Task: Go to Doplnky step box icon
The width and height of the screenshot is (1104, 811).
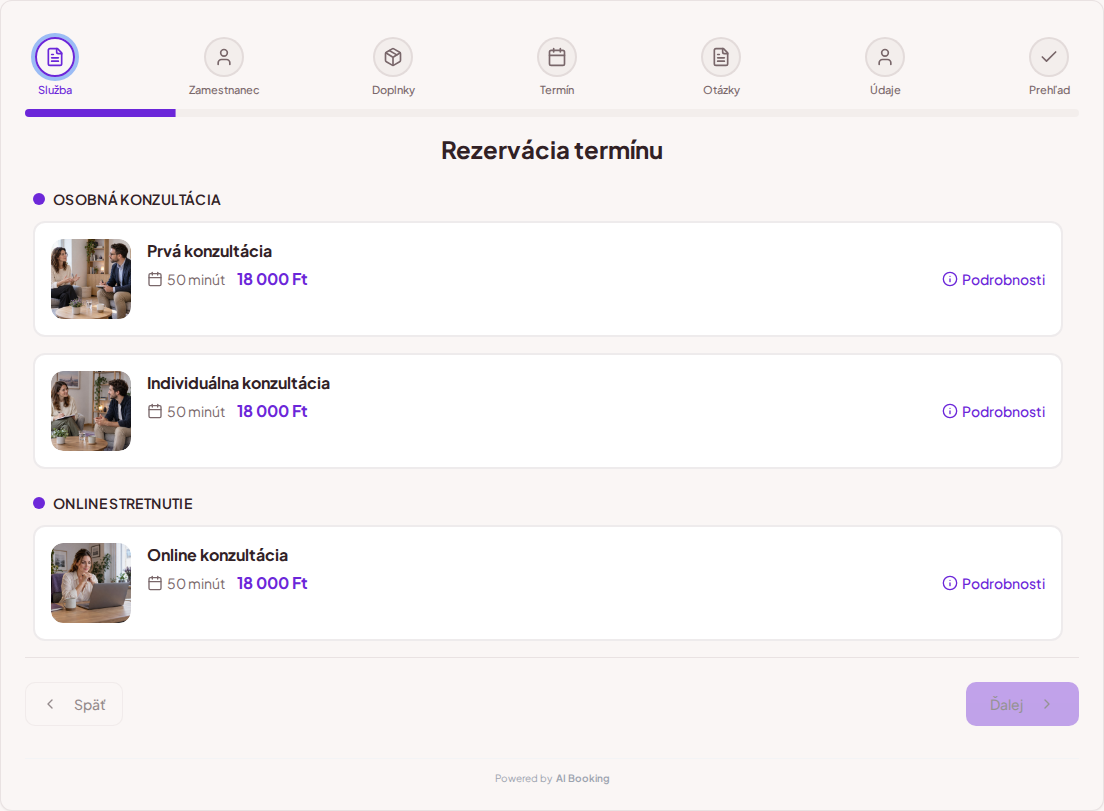Action: pos(393,57)
